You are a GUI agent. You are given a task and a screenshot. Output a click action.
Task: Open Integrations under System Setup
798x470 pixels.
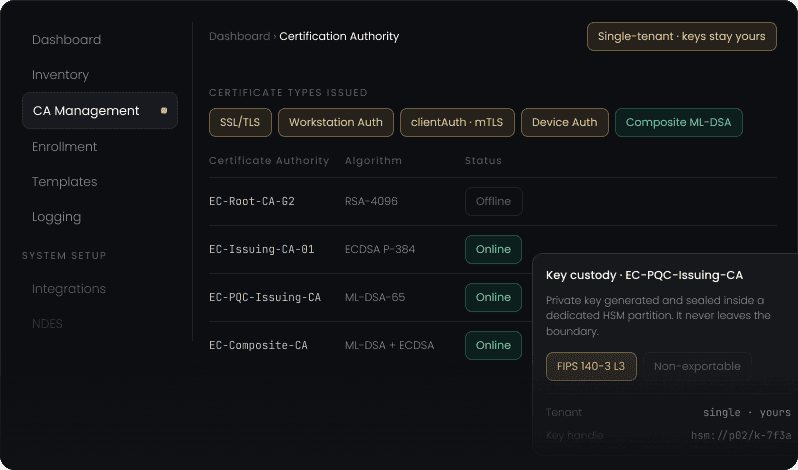(x=69, y=288)
